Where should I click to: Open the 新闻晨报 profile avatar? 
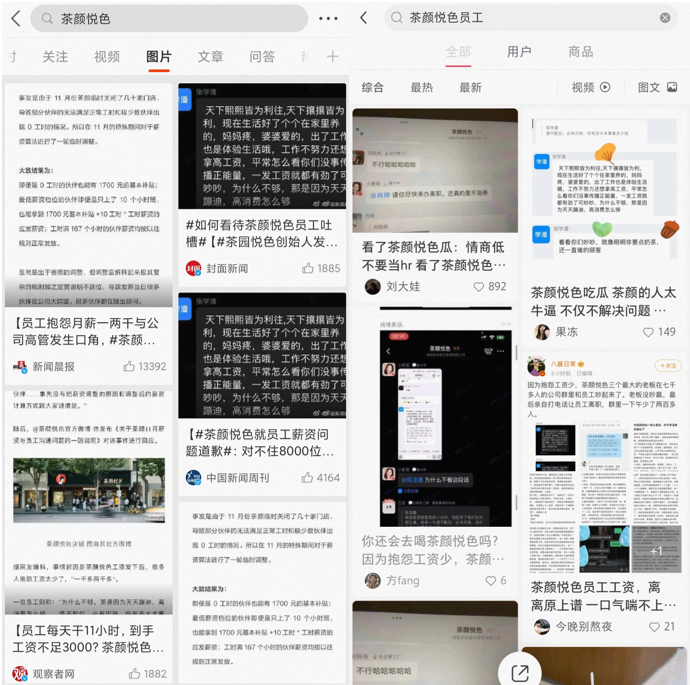(20, 366)
